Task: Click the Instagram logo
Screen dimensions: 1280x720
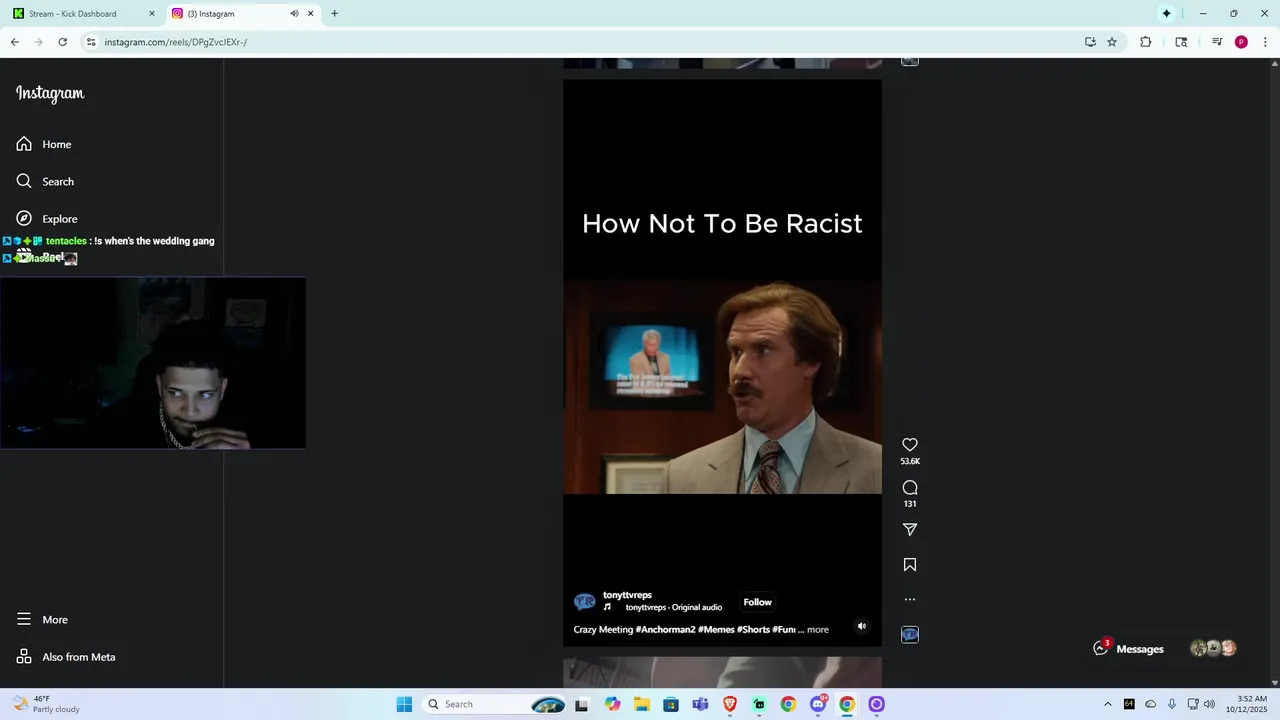Action: pyautogui.click(x=50, y=93)
